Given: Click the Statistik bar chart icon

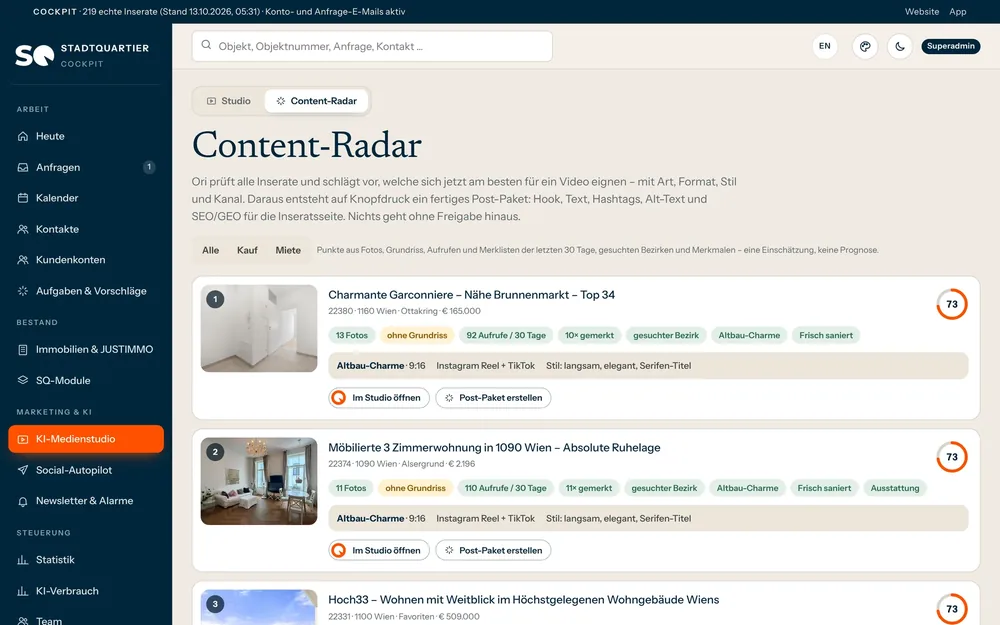Looking at the screenshot, I should coord(23,560).
